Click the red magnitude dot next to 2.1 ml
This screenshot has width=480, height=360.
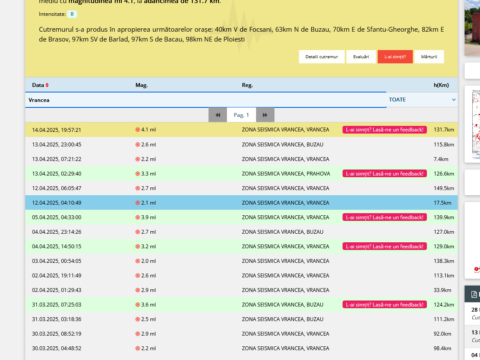[137, 203]
